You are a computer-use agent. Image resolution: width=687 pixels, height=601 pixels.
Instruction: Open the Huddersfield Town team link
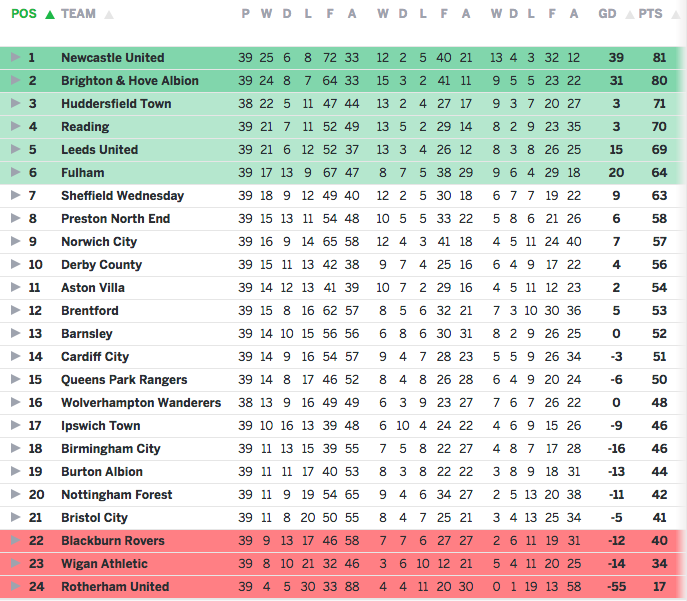click(115, 104)
